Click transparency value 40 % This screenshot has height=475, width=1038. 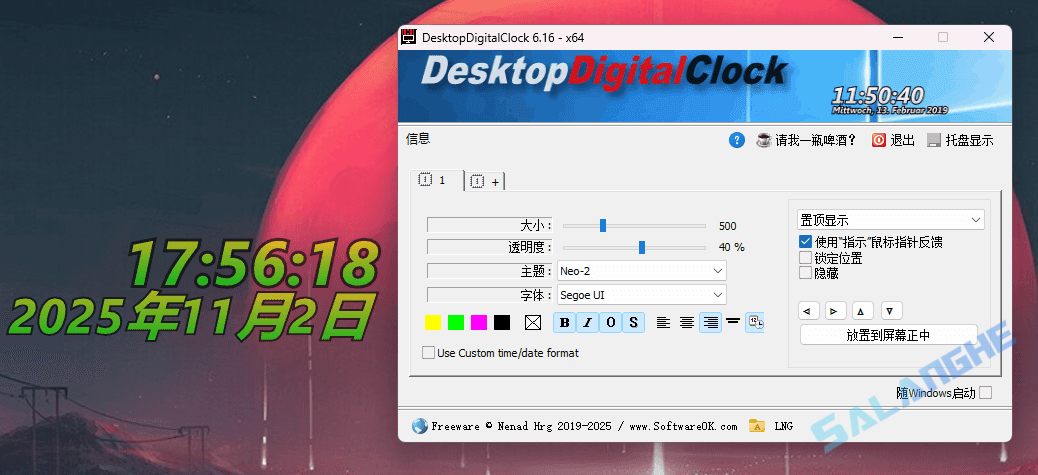731,247
